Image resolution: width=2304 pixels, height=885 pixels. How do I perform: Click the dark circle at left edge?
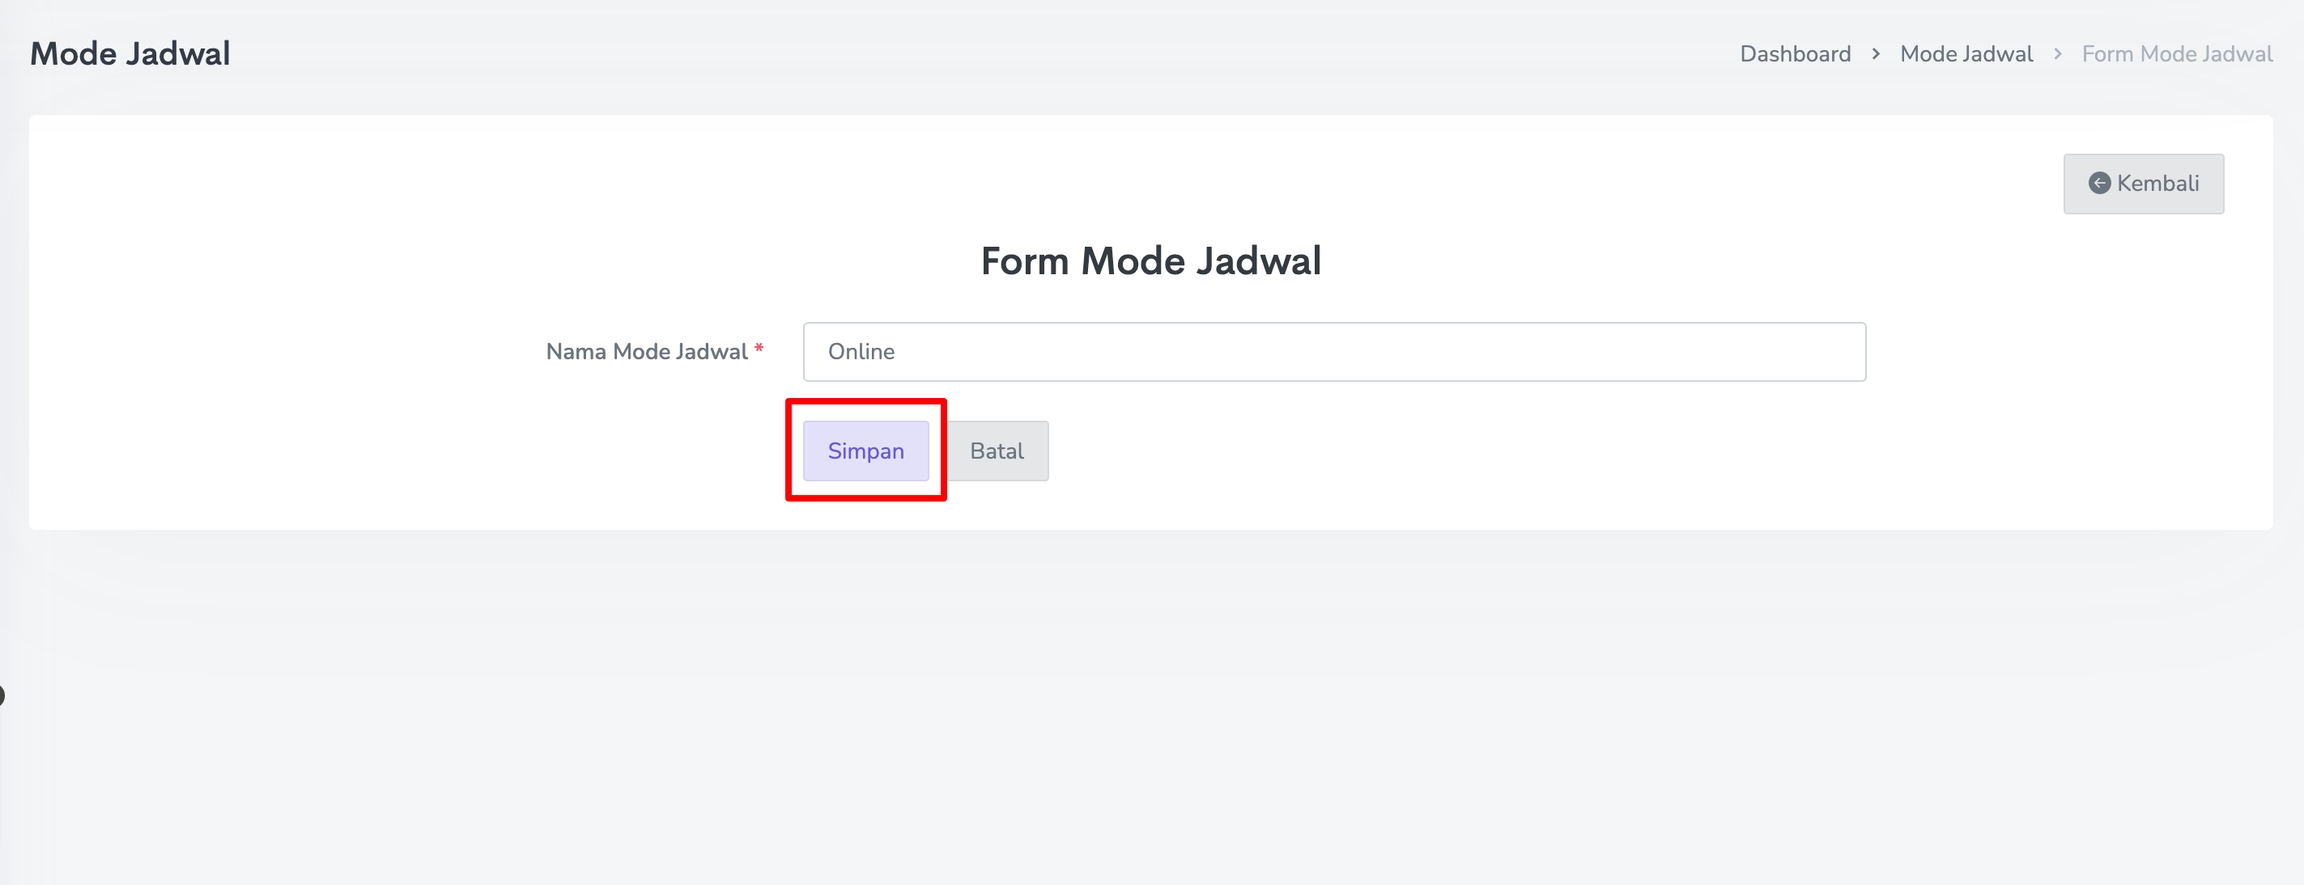[x=2, y=695]
